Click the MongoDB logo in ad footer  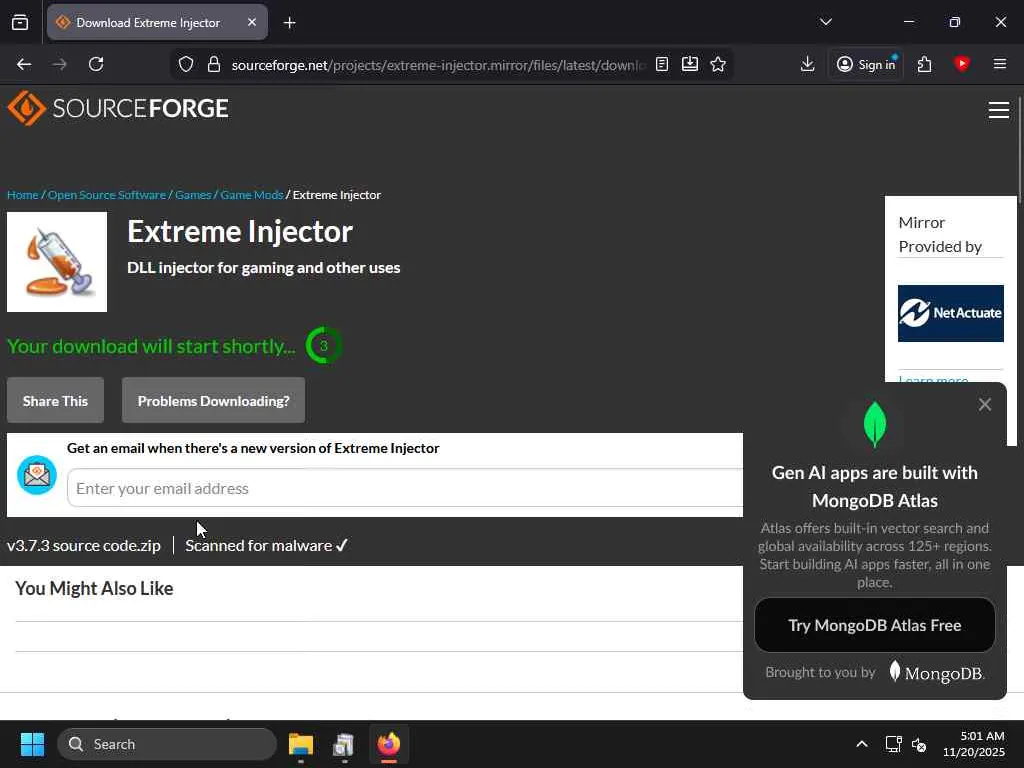(x=936, y=672)
